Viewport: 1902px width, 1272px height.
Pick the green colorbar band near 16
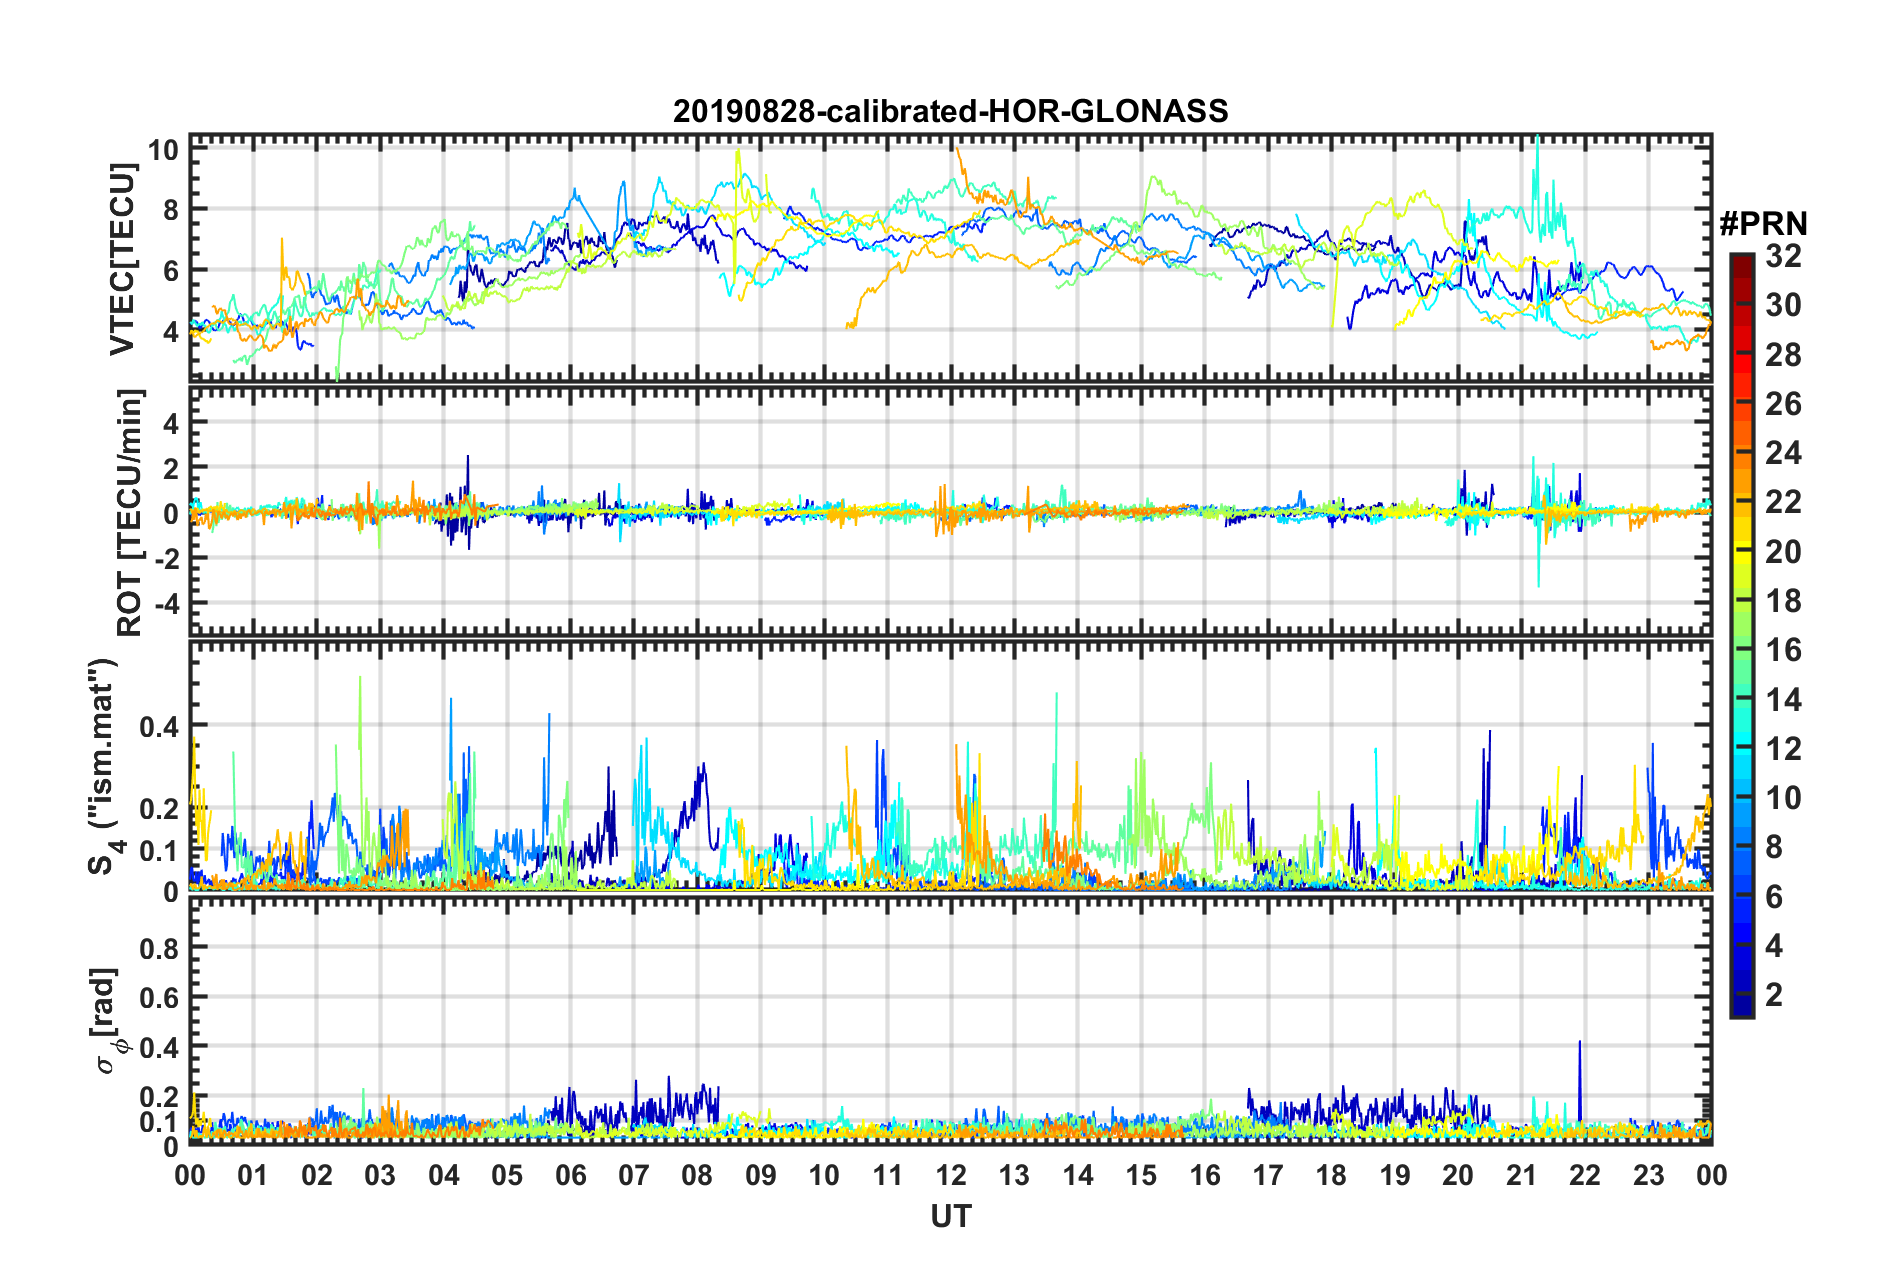[1741, 650]
